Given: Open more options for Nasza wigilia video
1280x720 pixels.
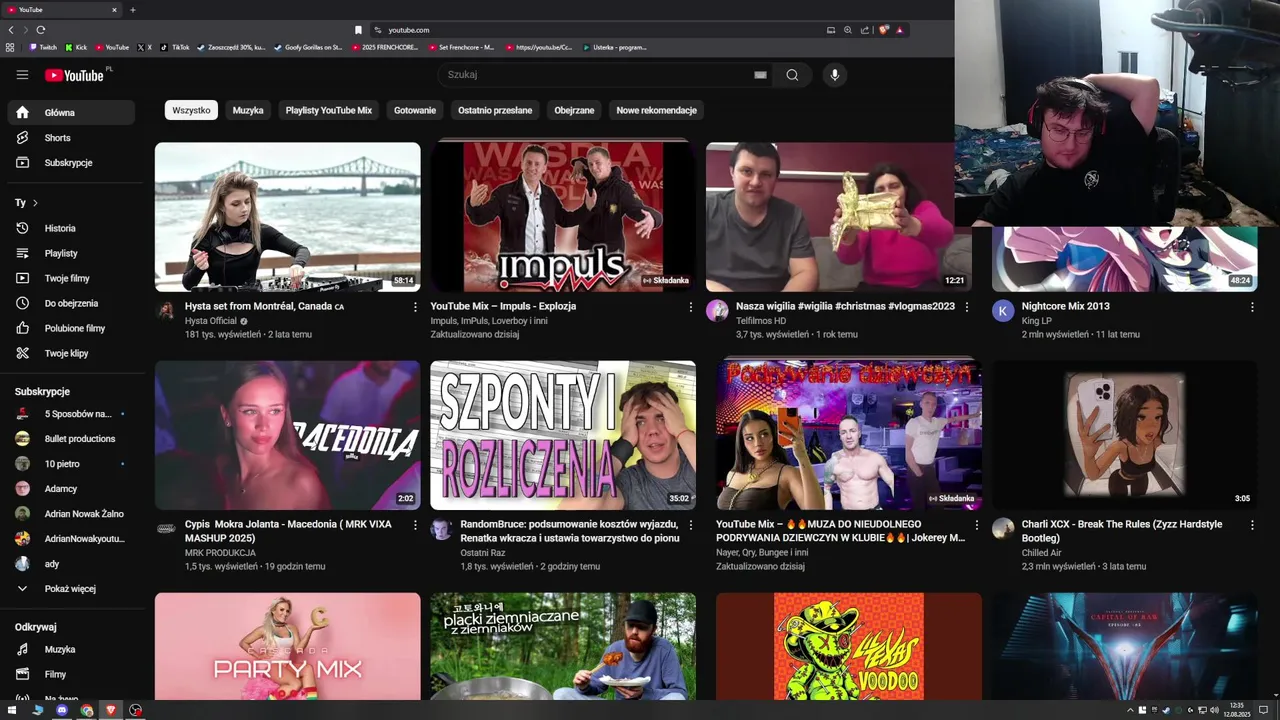Looking at the screenshot, I should 966,307.
